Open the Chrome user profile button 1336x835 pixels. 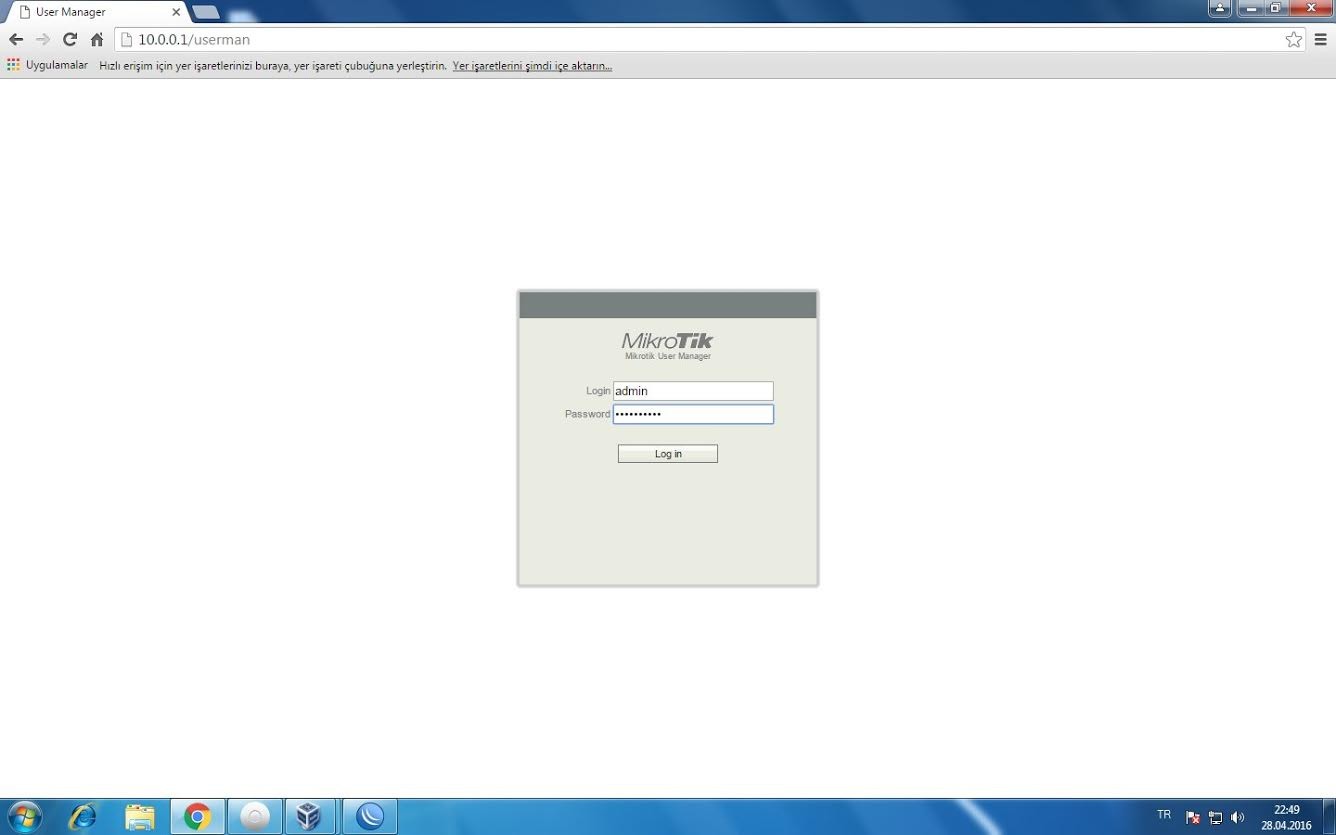1220,8
